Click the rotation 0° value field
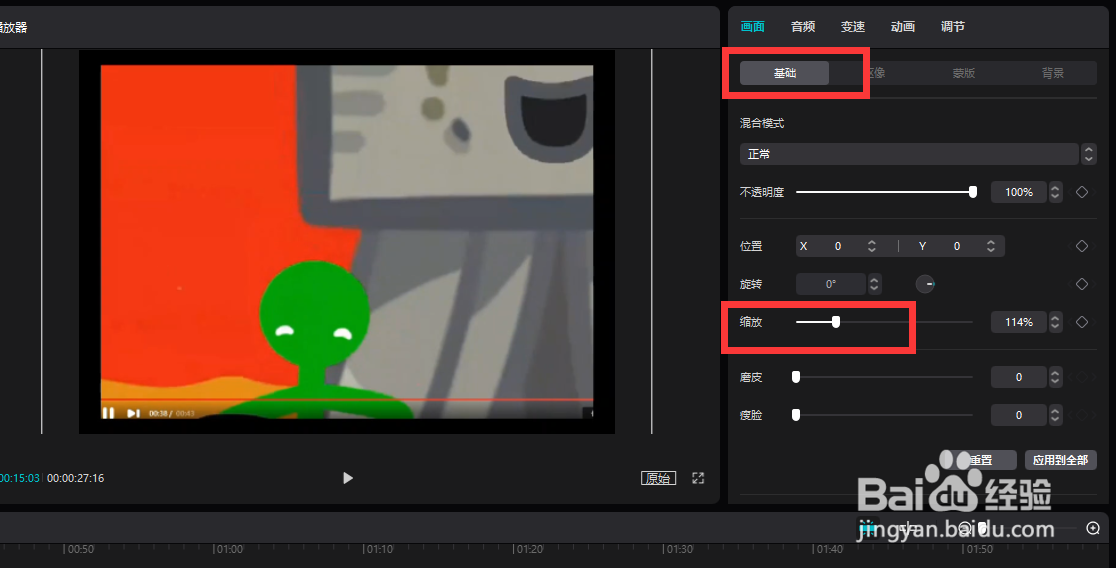This screenshot has height=568, width=1116. point(831,284)
